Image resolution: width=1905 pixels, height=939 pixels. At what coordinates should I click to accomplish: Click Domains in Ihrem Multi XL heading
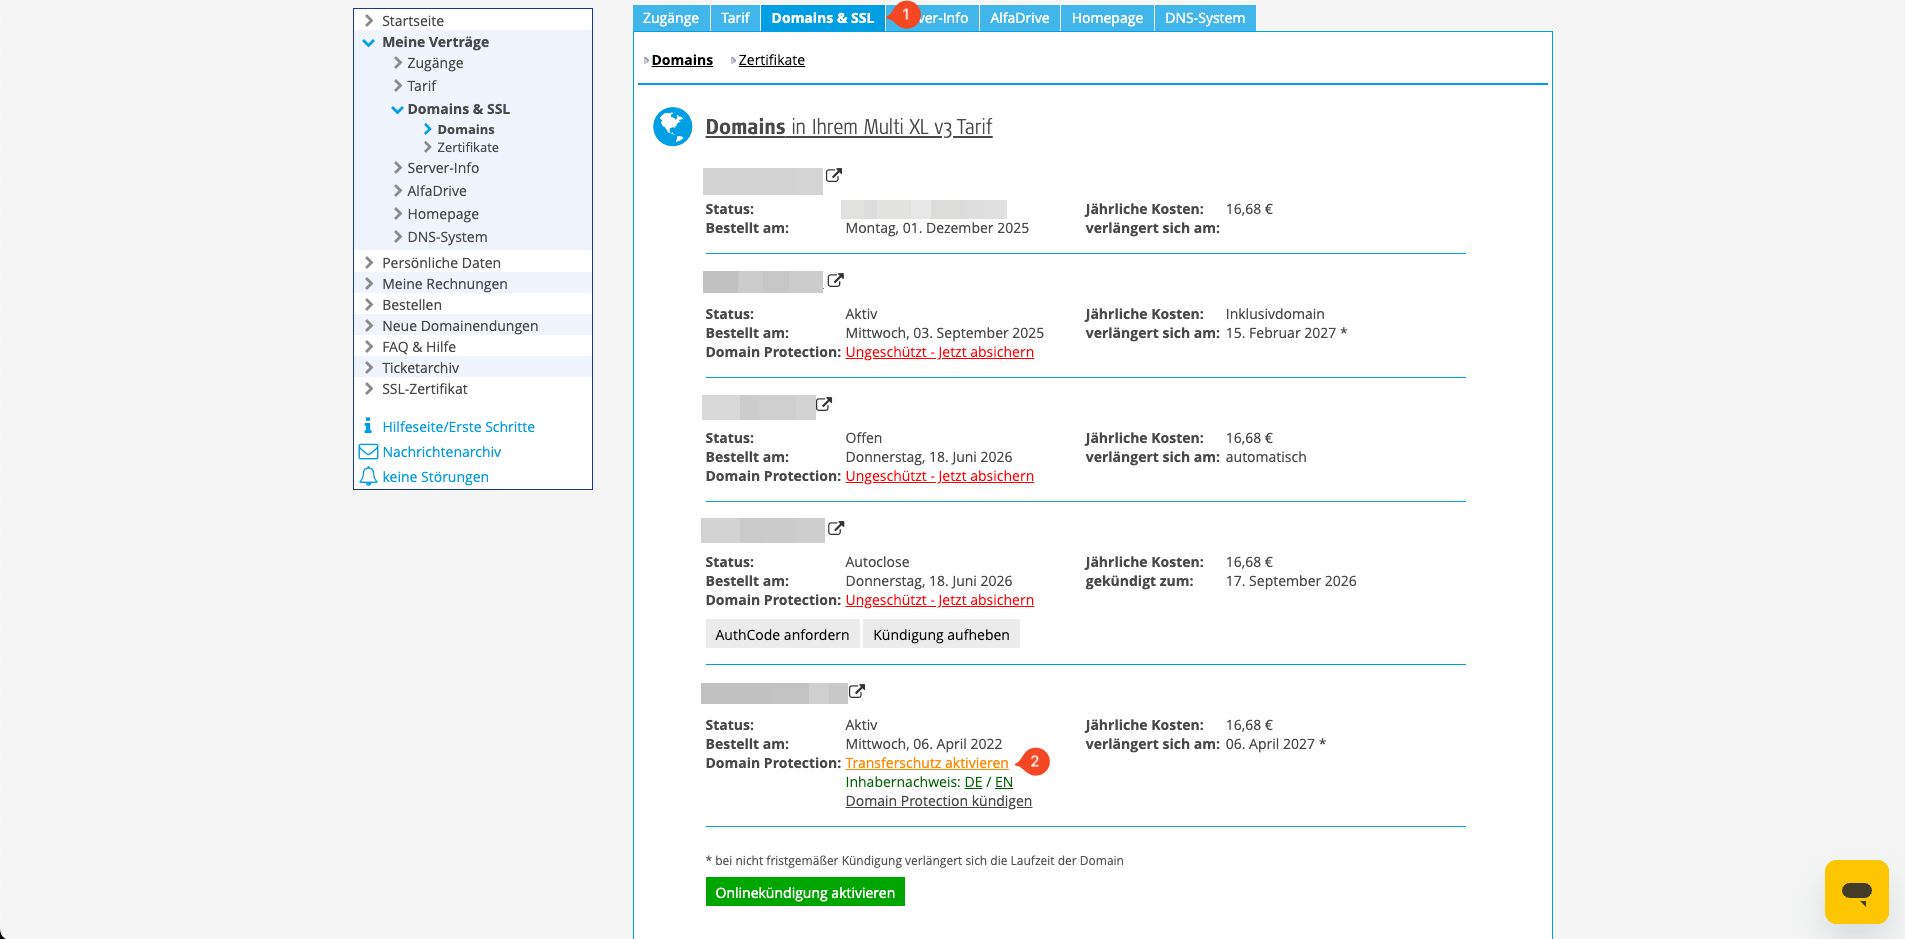click(849, 127)
